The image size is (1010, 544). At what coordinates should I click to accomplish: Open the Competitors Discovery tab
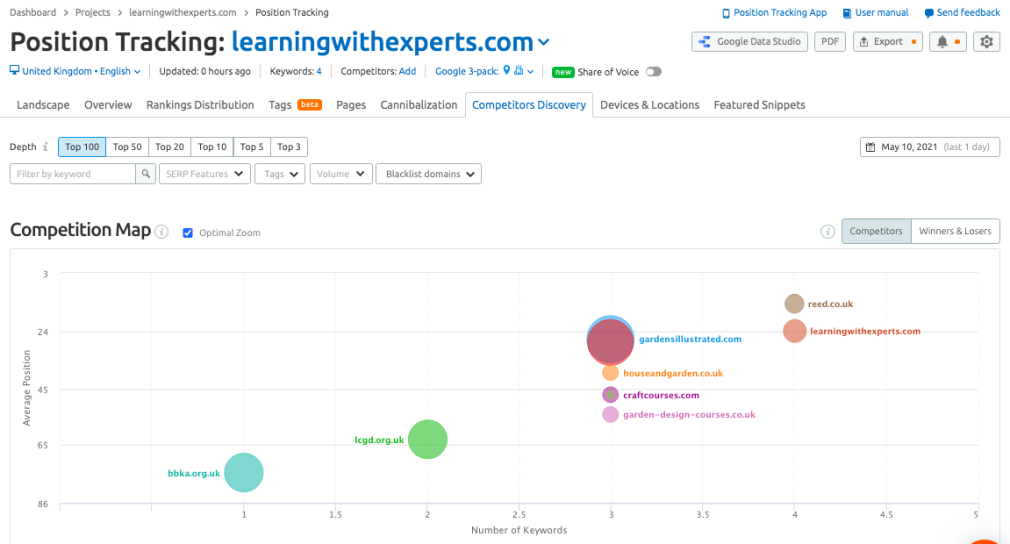[529, 105]
